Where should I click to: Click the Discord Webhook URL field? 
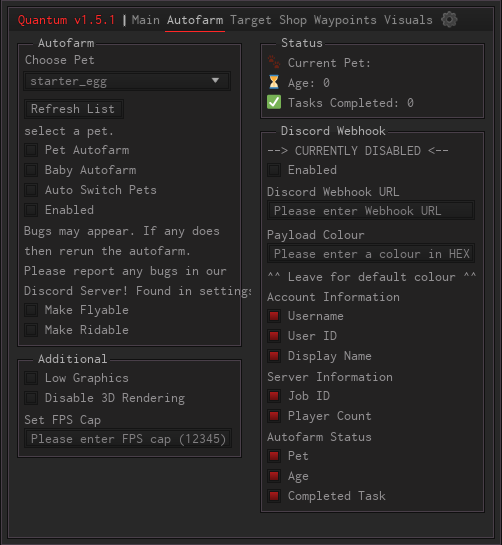(x=371, y=211)
